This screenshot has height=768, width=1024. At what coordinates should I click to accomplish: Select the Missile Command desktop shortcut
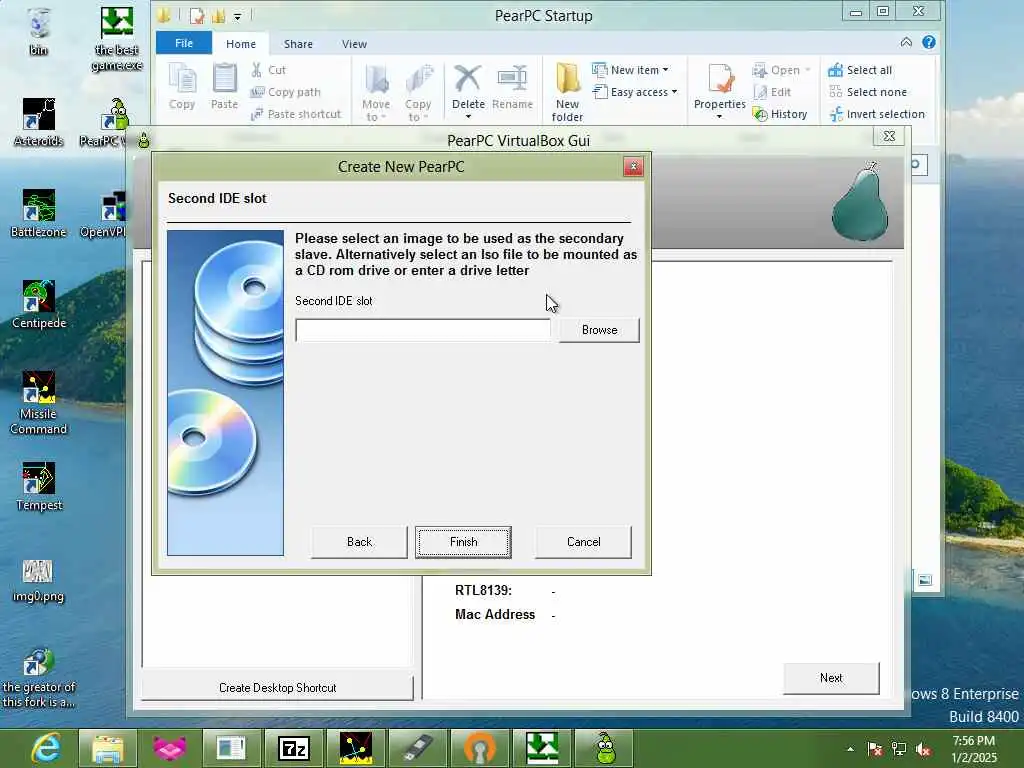(x=39, y=403)
